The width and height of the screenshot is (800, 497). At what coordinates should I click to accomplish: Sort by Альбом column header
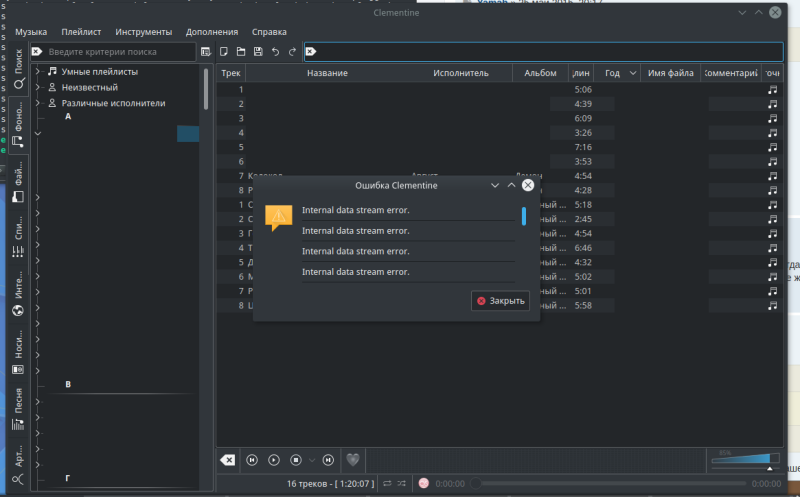pyautogui.click(x=540, y=73)
